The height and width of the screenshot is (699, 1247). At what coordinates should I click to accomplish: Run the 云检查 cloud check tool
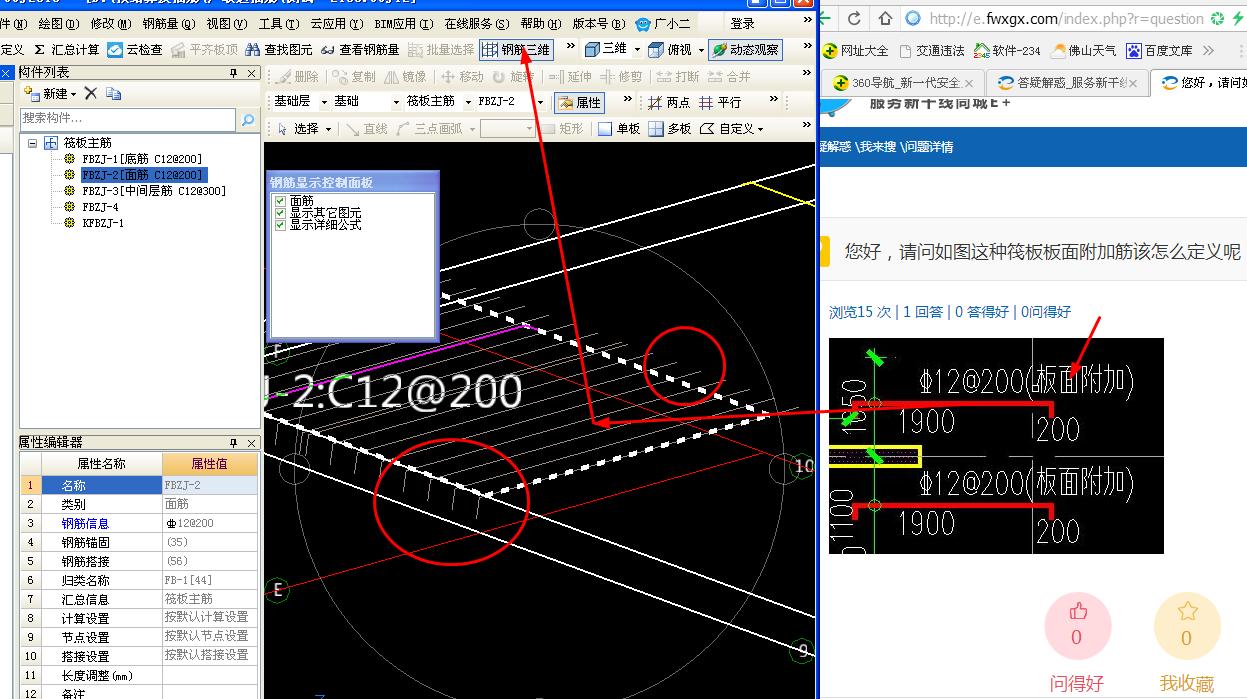pyautogui.click(x=135, y=49)
